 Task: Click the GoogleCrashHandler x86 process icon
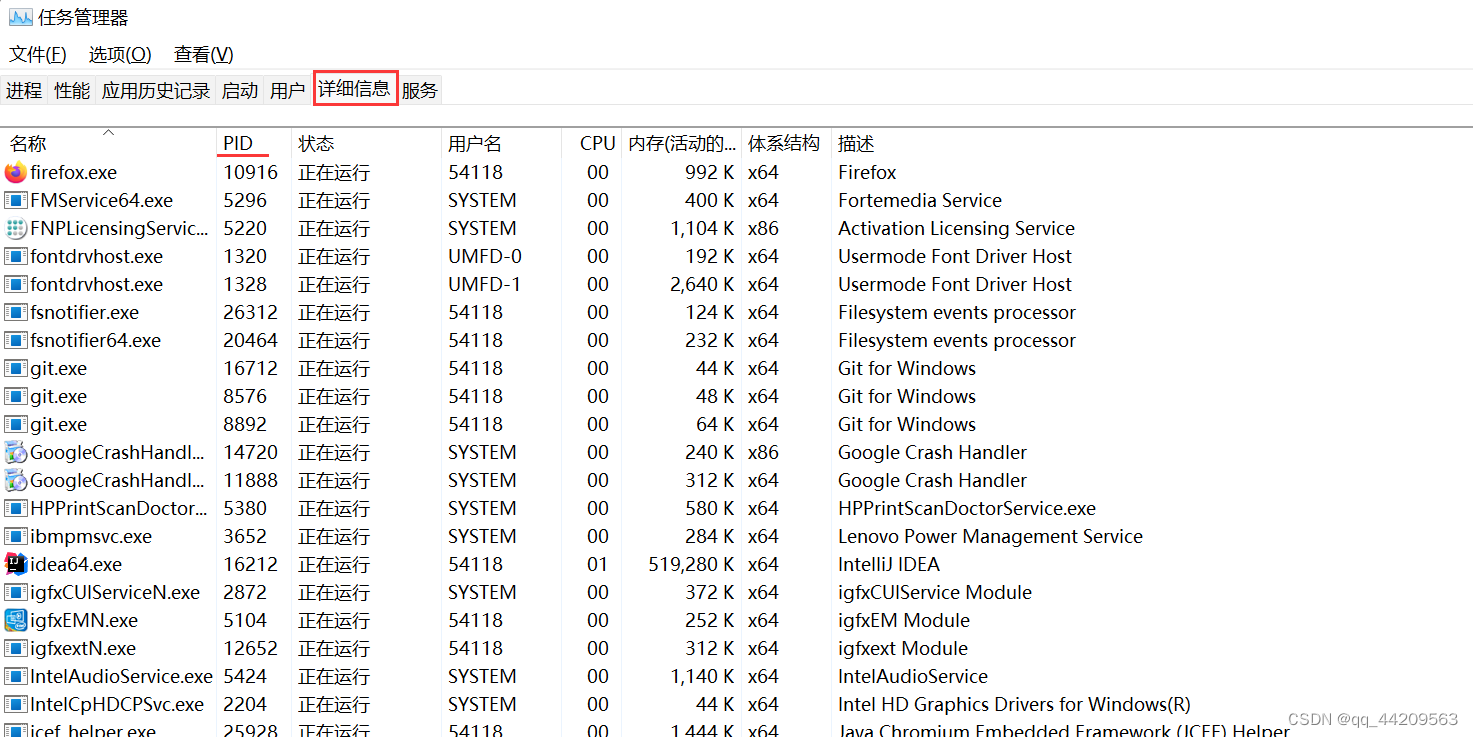point(15,452)
